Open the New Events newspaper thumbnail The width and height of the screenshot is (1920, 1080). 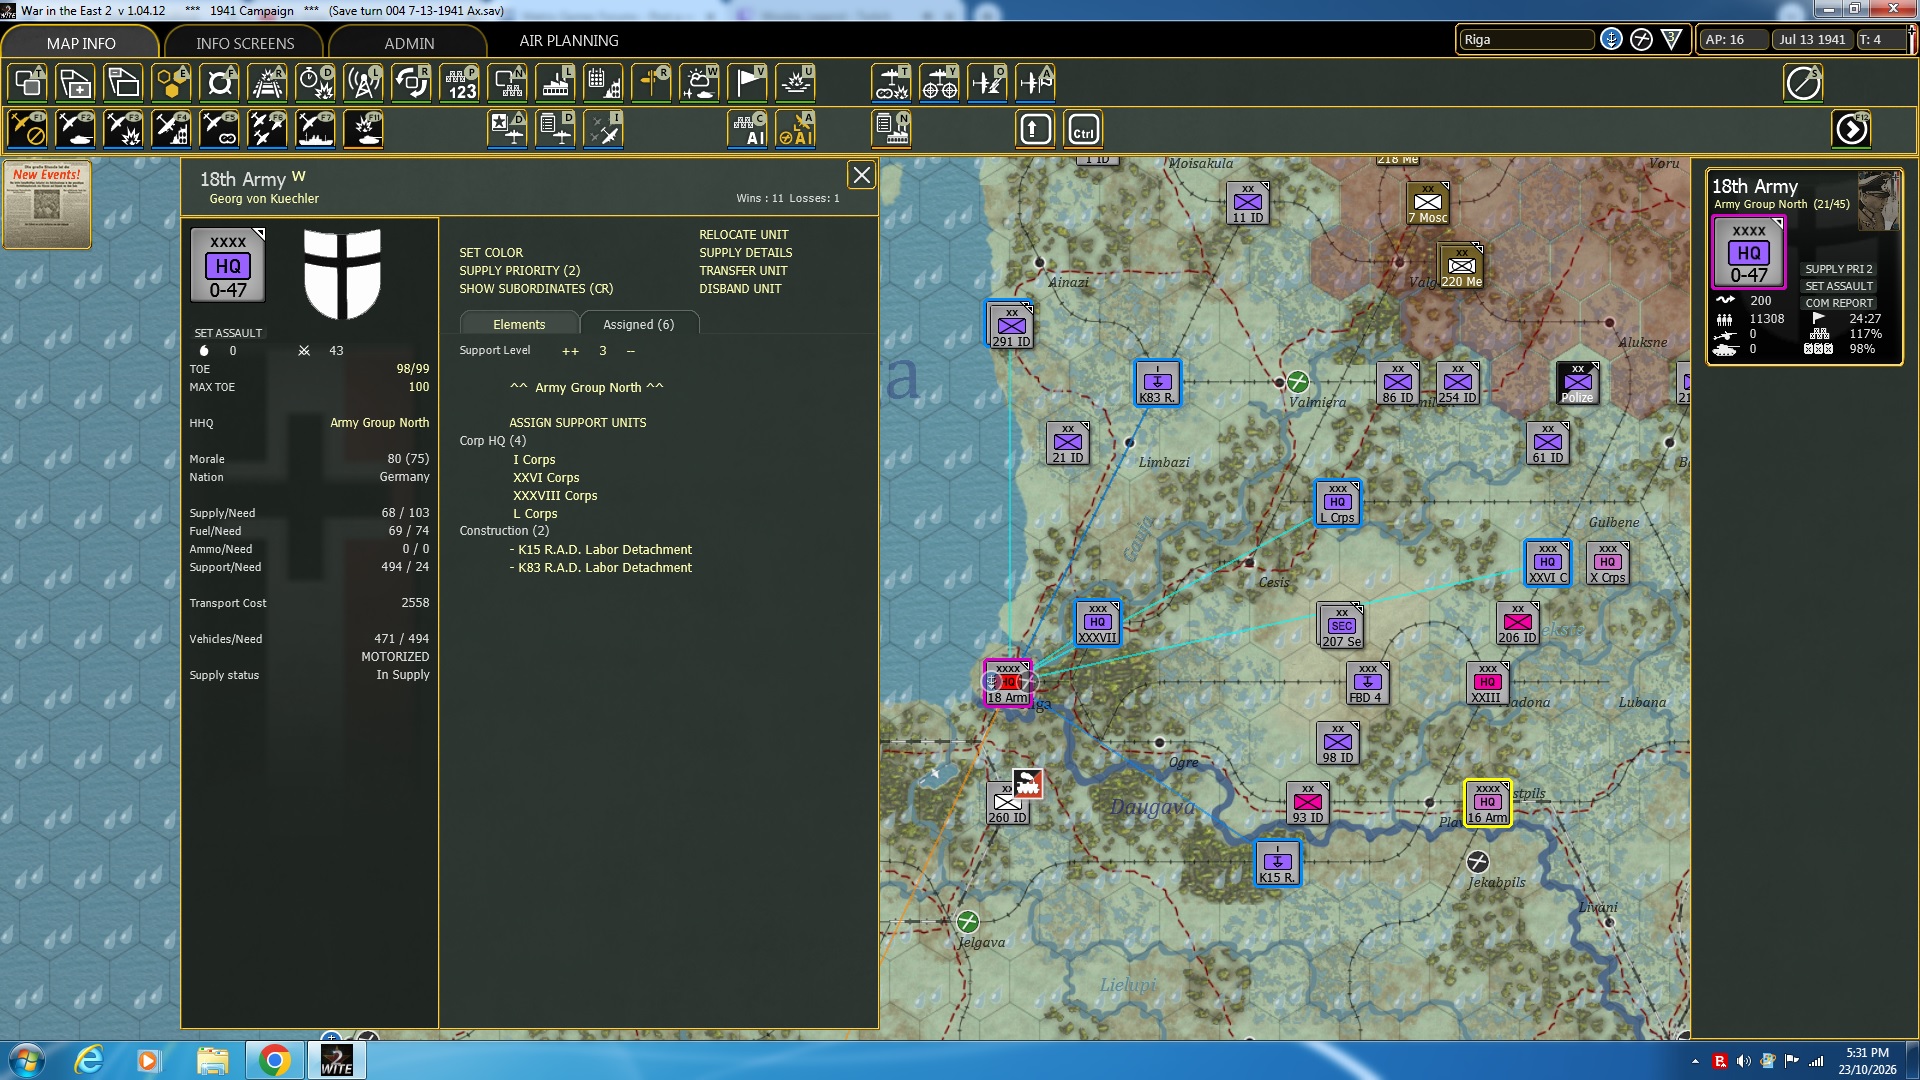[47, 204]
